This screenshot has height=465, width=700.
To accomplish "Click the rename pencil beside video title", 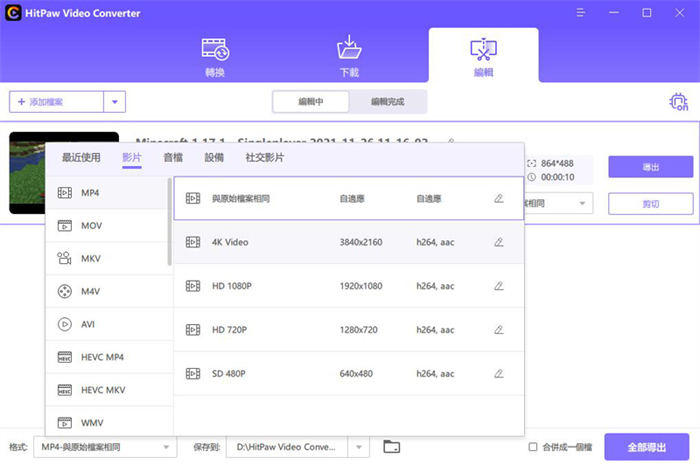I will 451,141.
